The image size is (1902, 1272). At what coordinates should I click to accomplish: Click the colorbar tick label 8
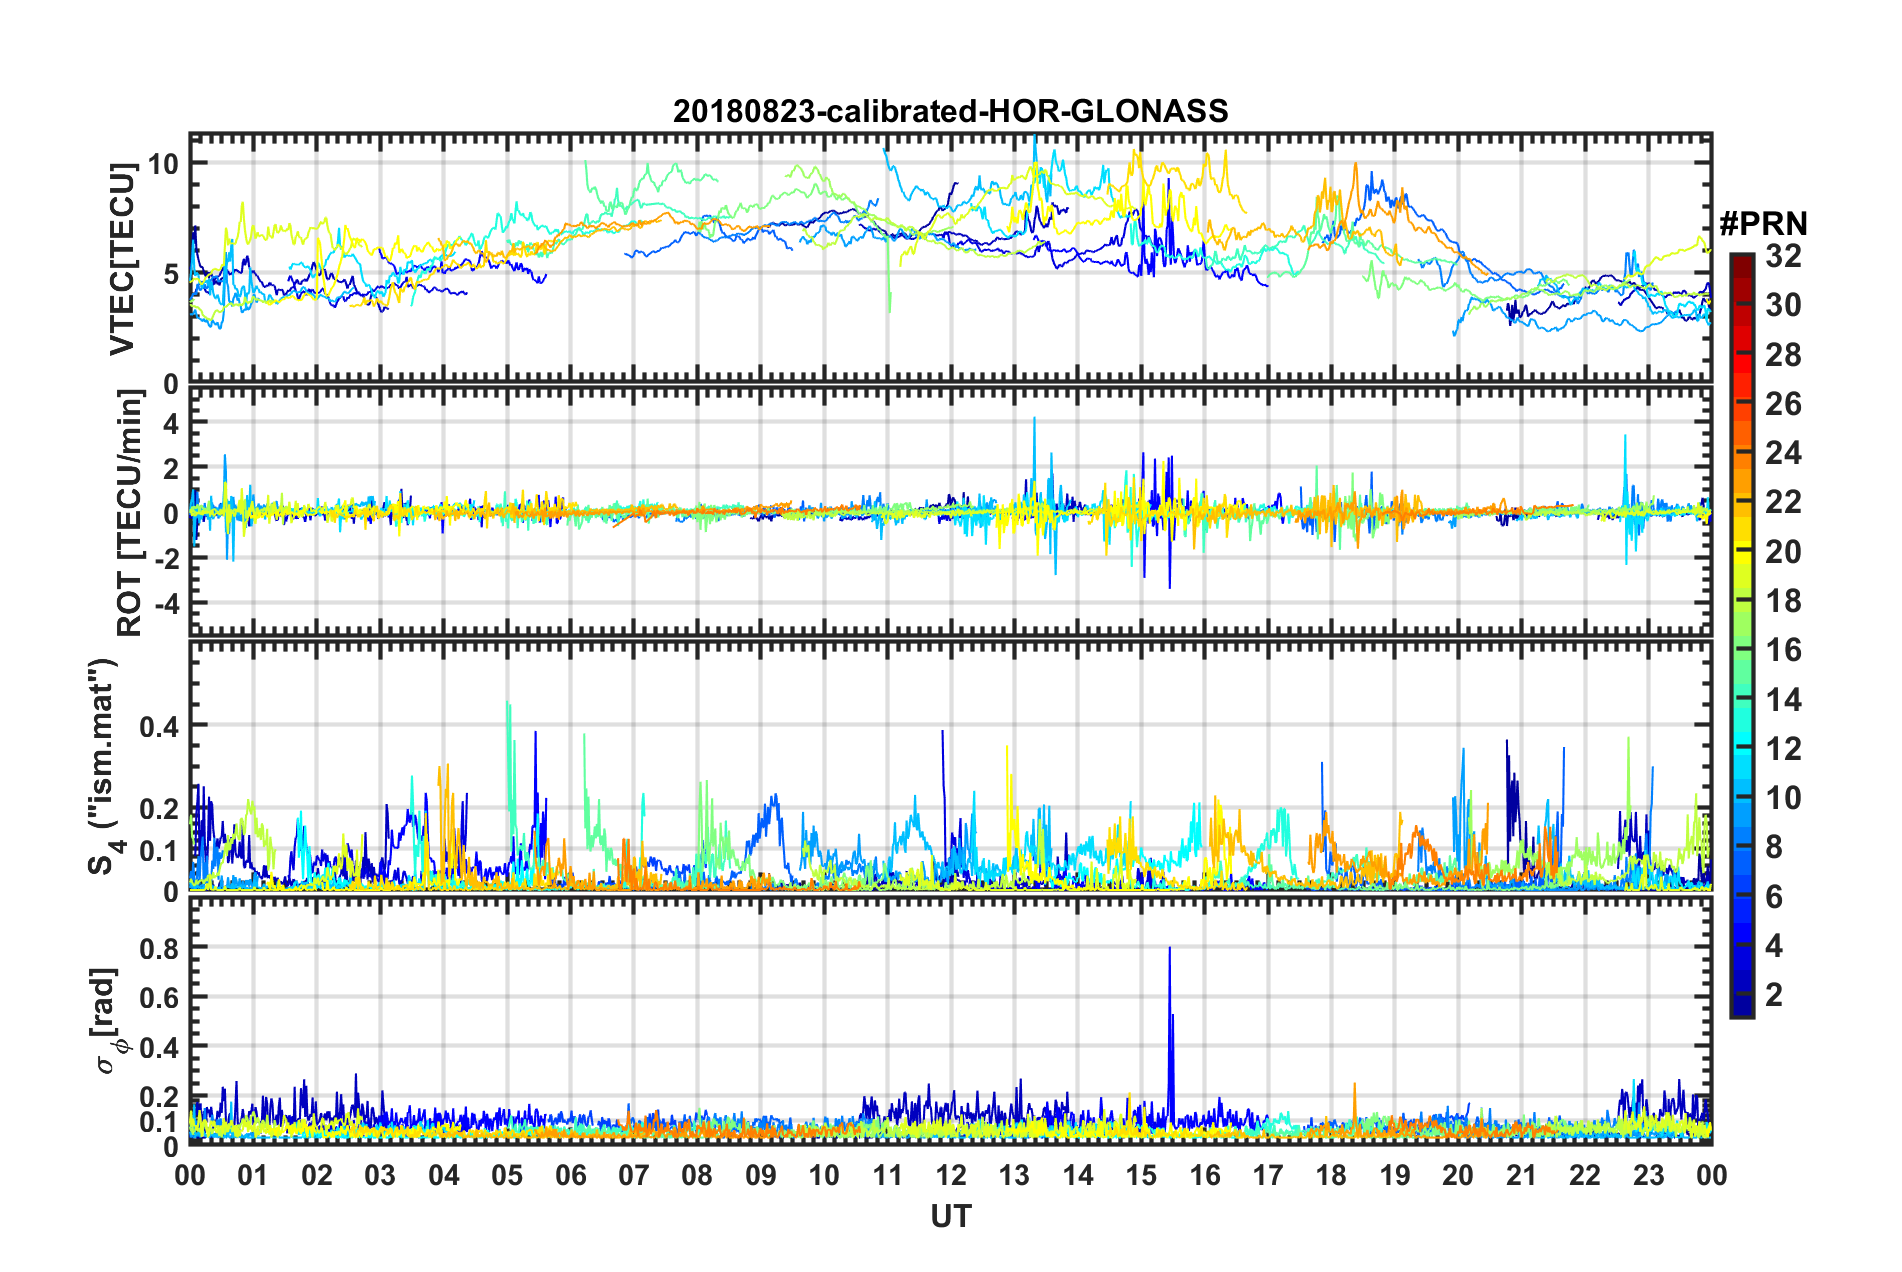coord(1774,847)
